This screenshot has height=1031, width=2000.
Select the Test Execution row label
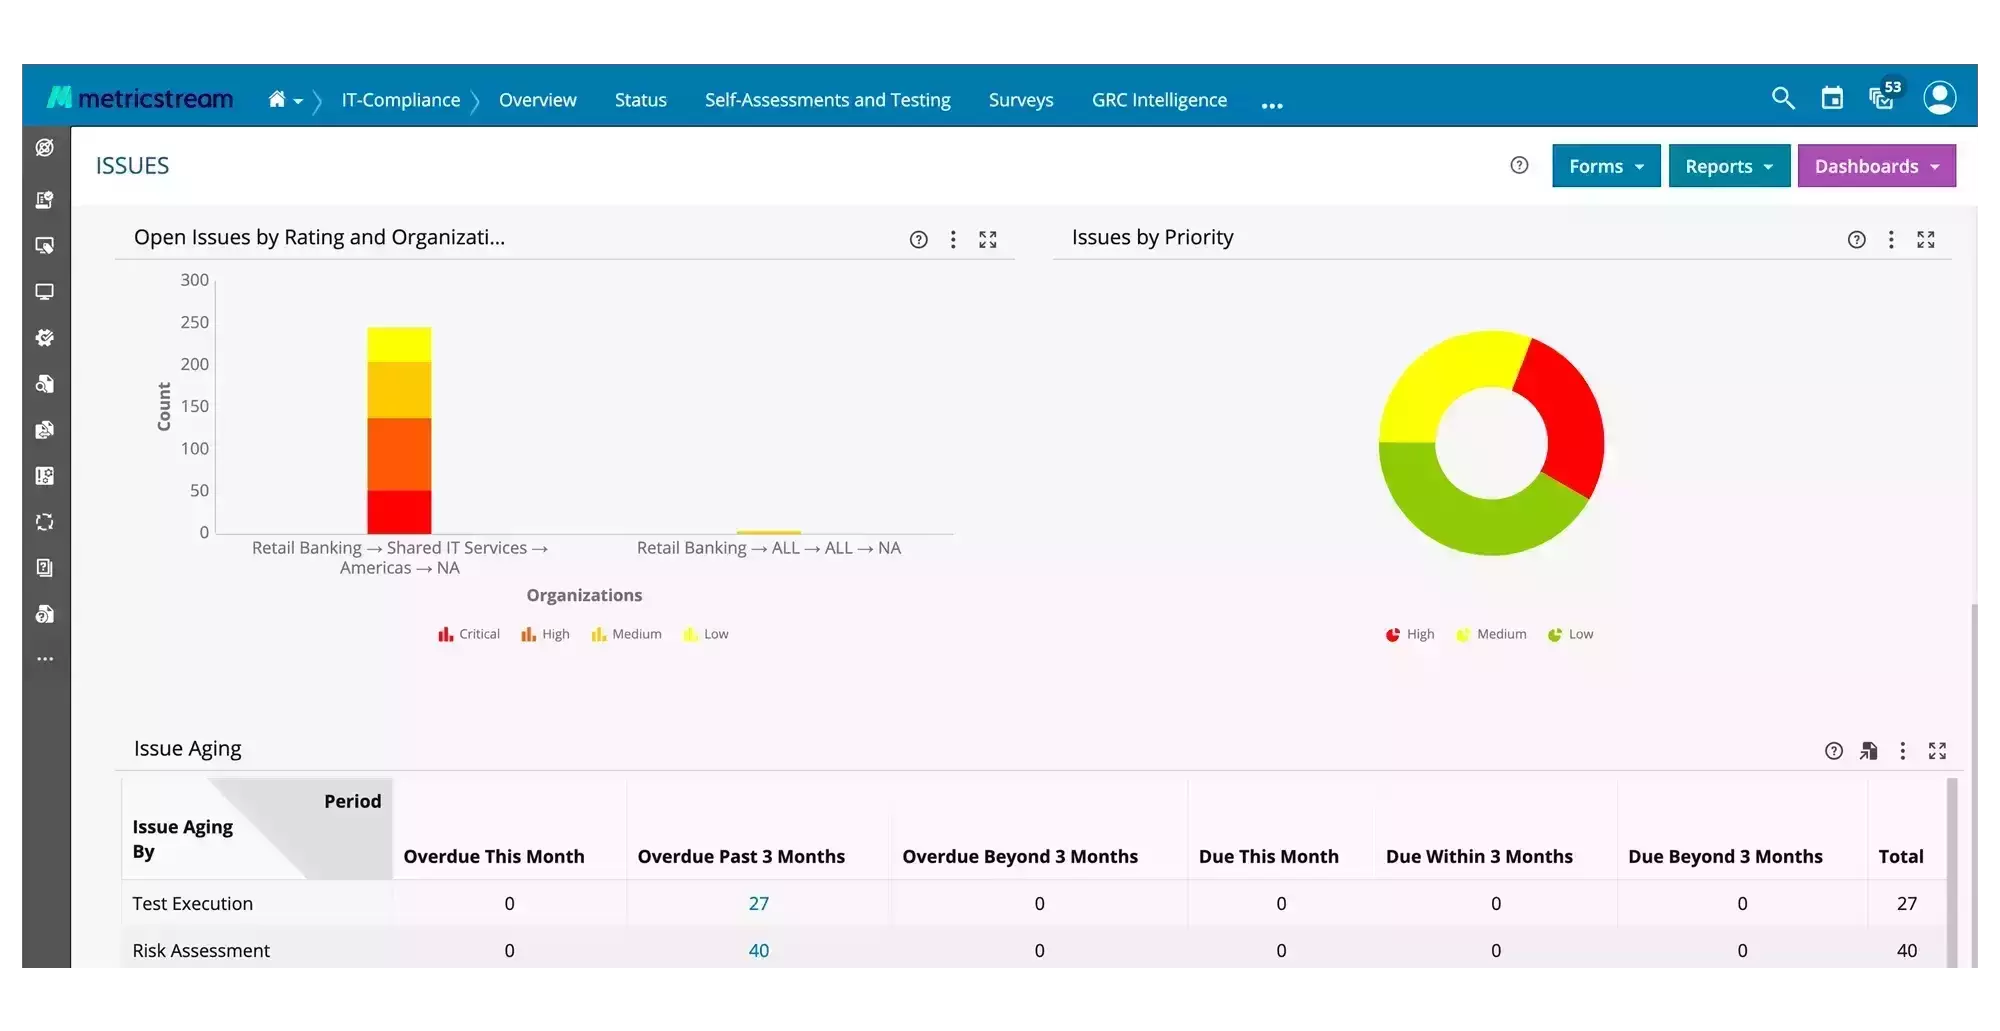click(193, 904)
